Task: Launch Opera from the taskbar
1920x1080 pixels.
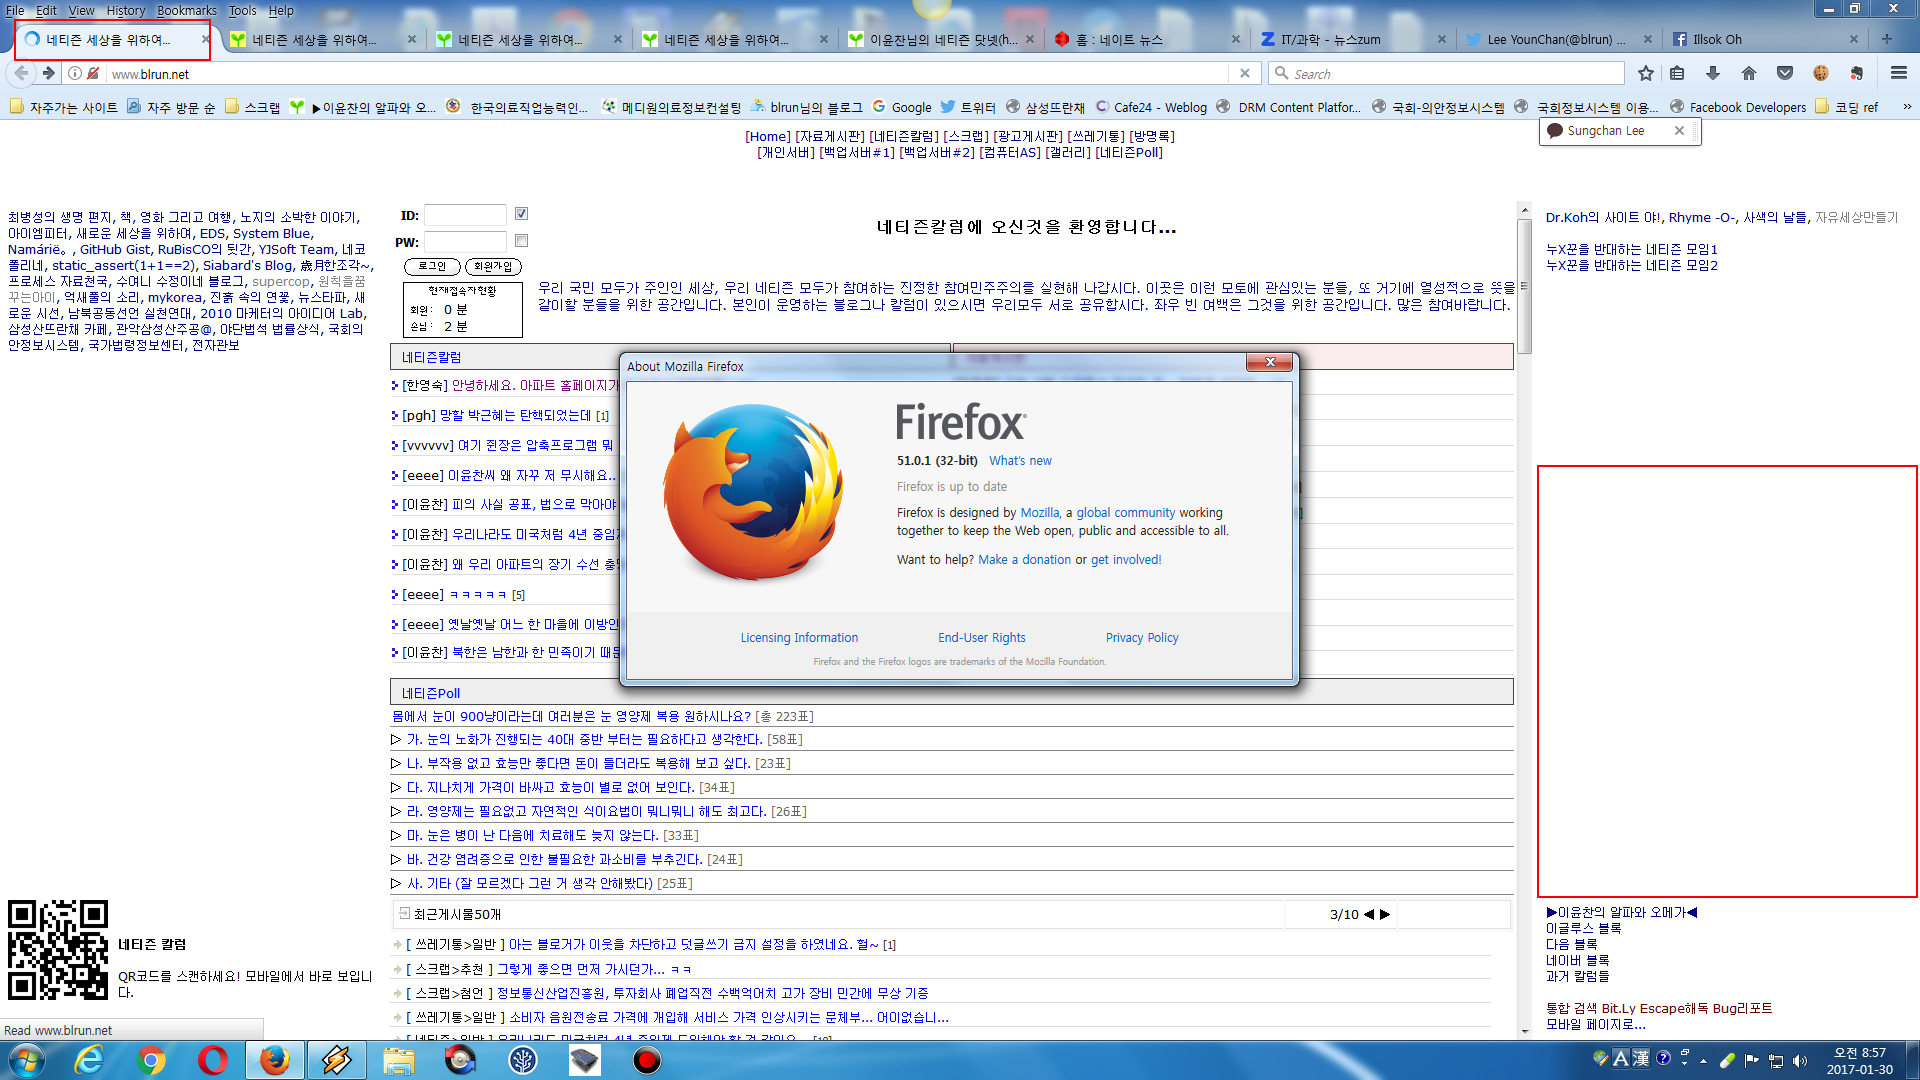Action: (x=212, y=1060)
